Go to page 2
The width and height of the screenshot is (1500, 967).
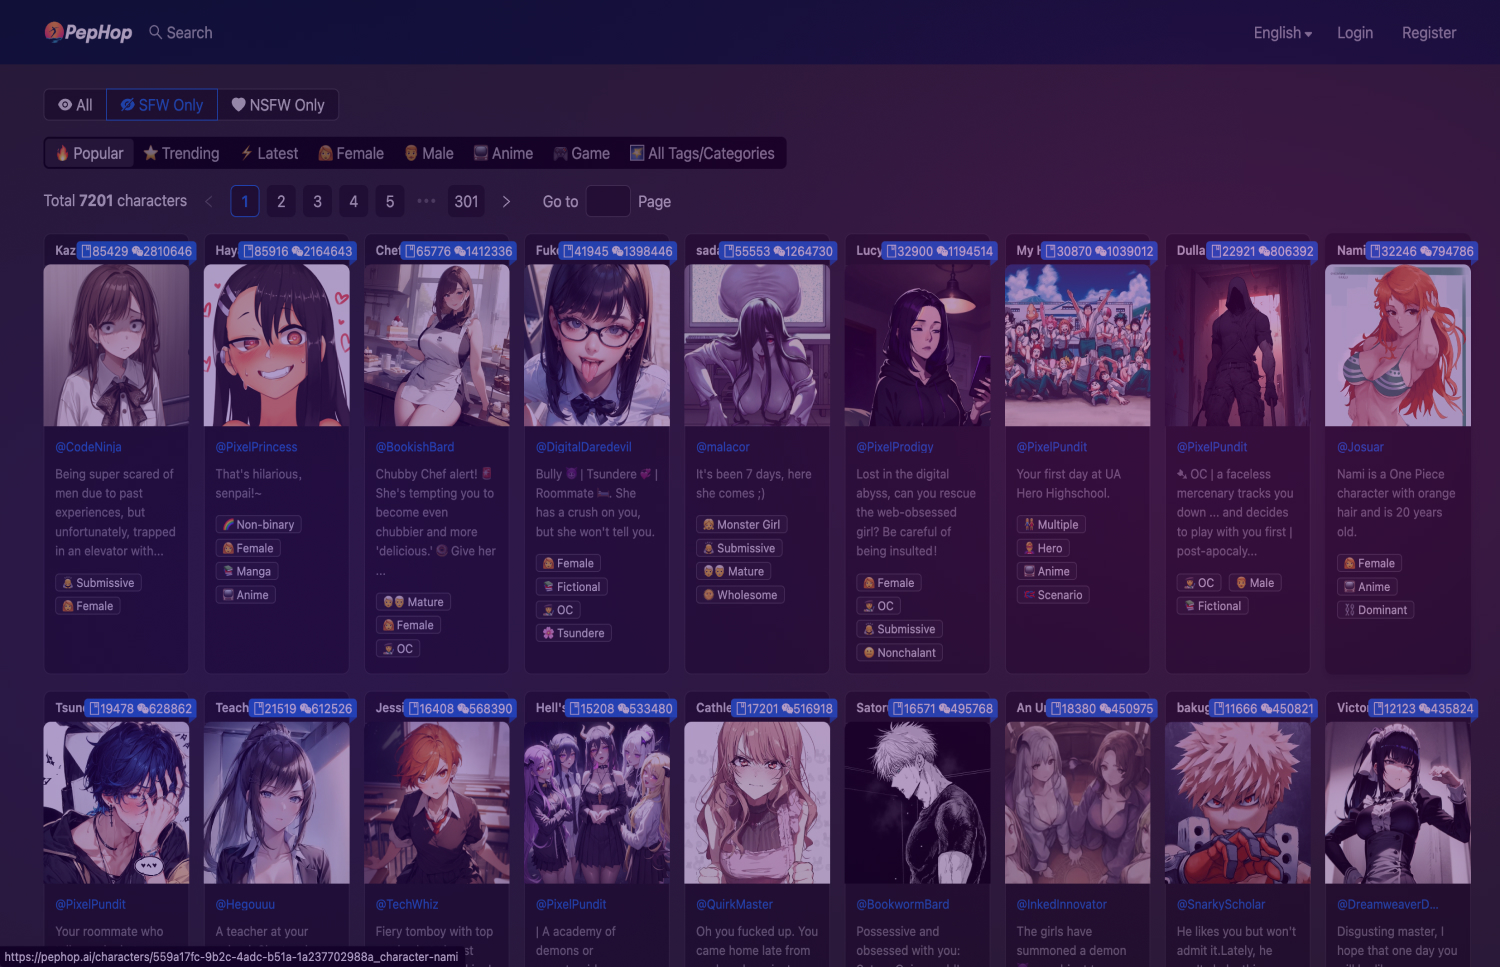[x=281, y=201]
